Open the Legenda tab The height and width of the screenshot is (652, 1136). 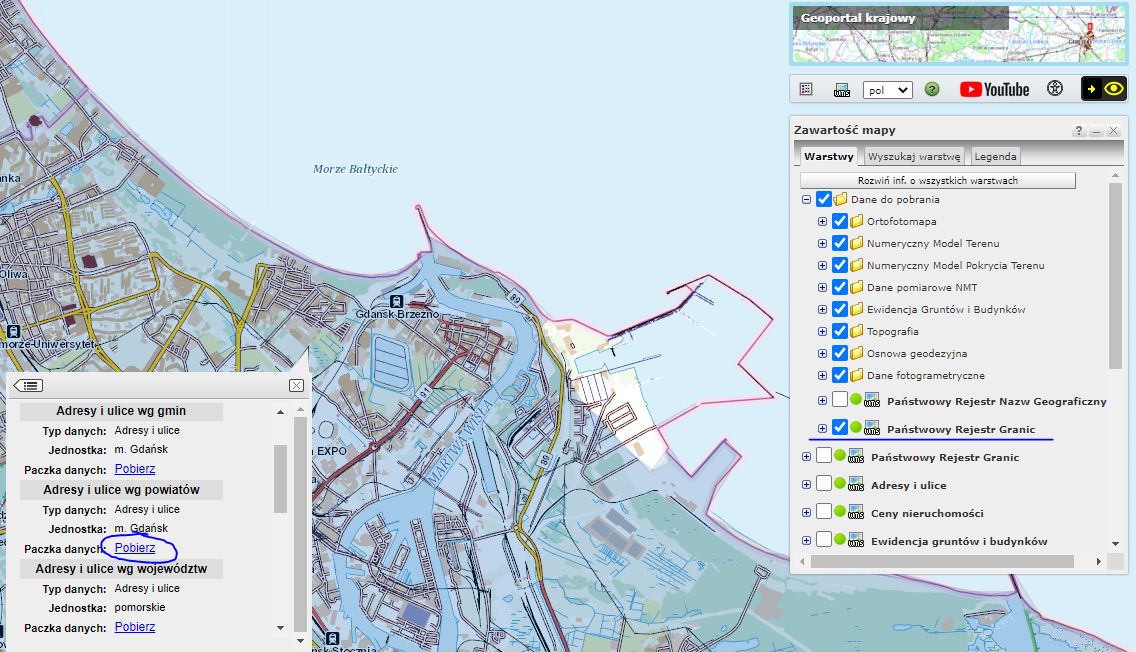pos(995,156)
